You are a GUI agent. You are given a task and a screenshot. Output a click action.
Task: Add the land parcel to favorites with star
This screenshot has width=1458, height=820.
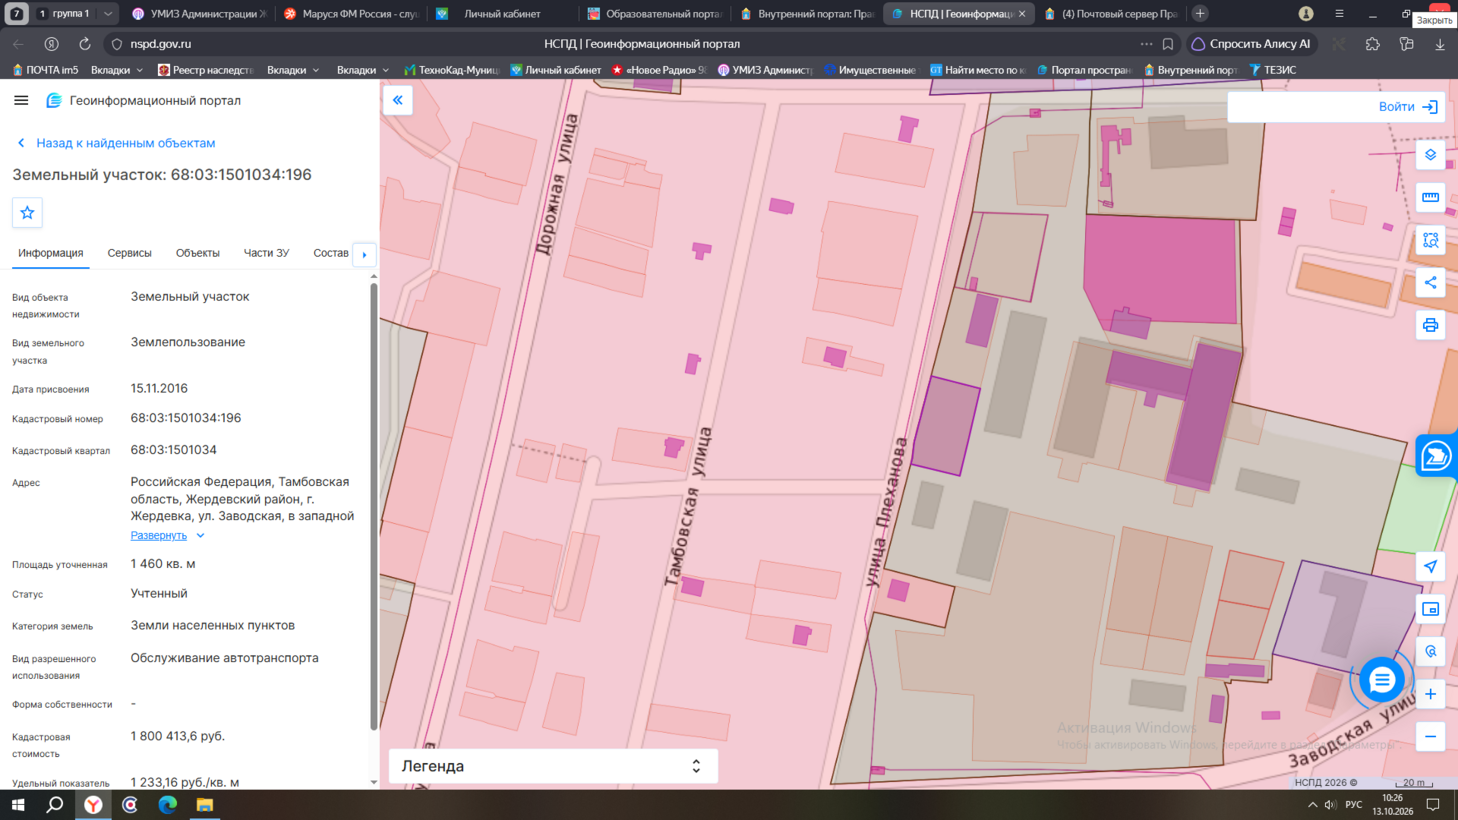27,212
